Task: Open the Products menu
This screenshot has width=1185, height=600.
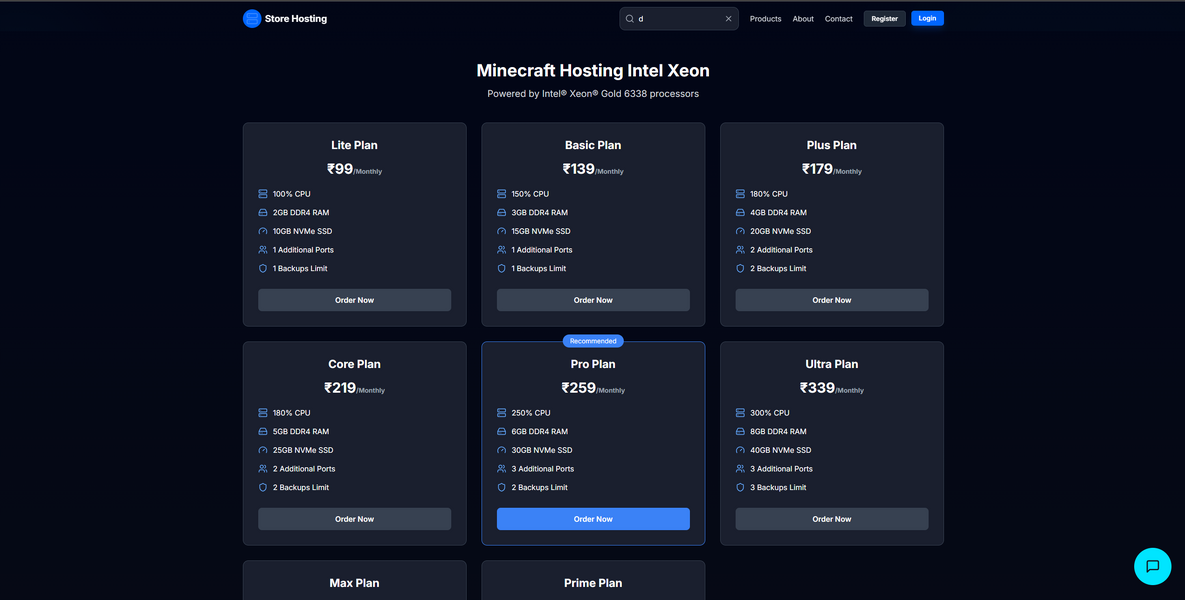Action: click(766, 19)
